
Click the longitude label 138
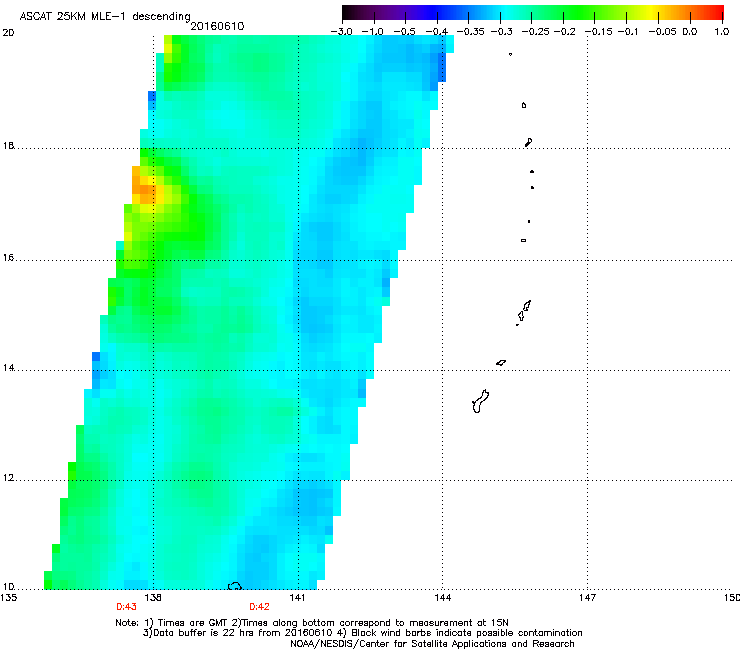(153, 598)
